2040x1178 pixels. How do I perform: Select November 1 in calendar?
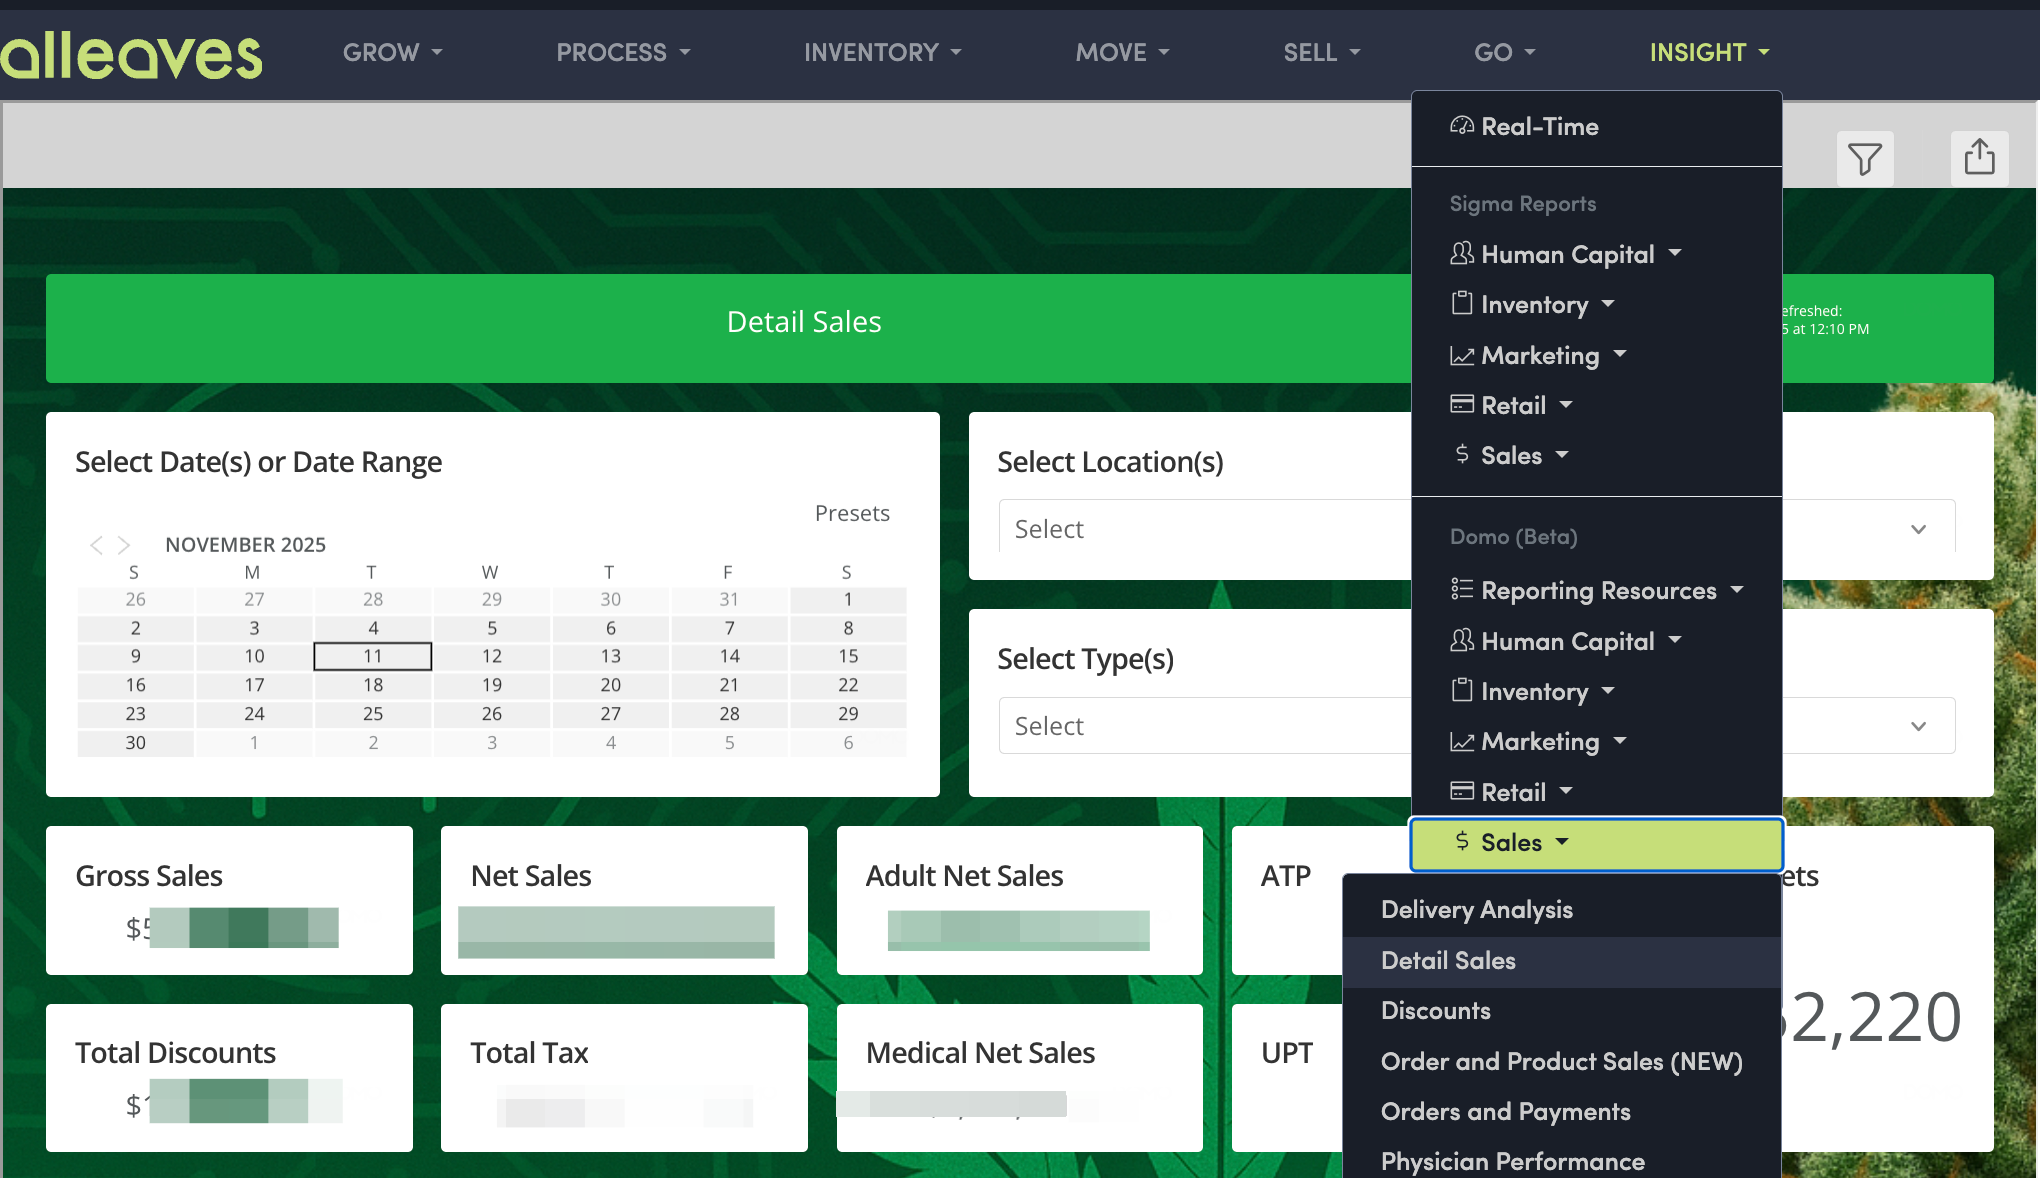click(x=848, y=599)
